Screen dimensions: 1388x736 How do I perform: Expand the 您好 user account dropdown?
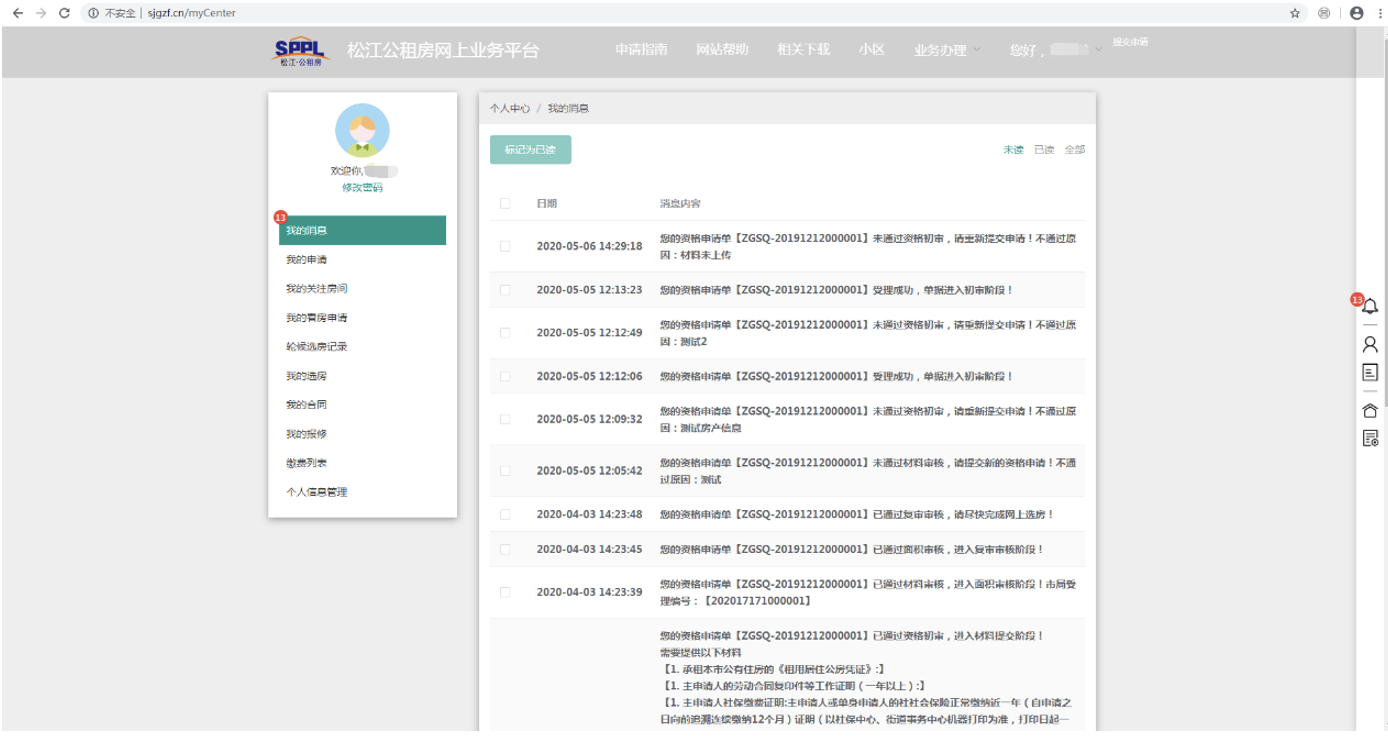(1055, 50)
